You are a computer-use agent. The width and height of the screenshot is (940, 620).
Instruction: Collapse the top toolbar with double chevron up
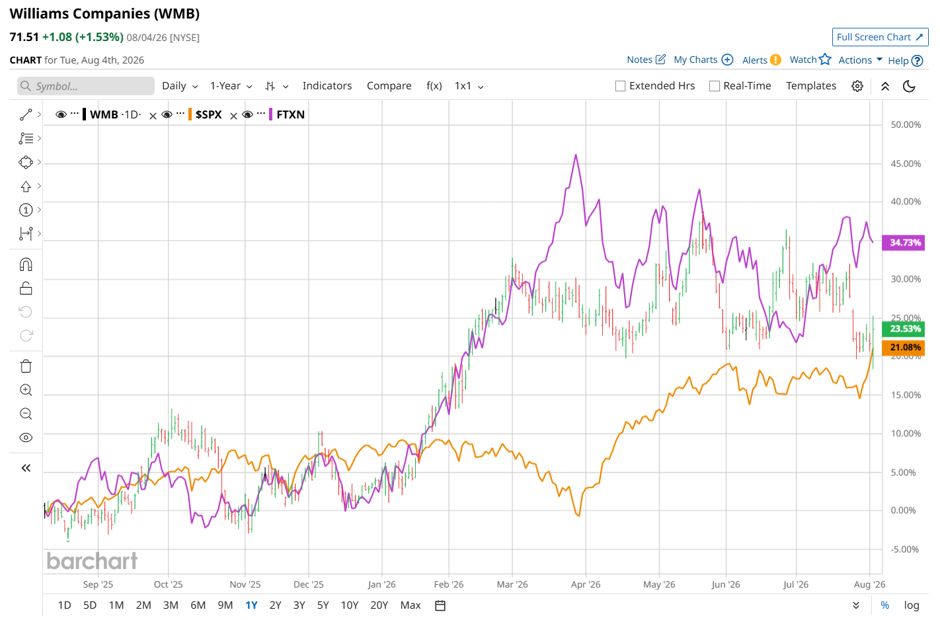[x=885, y=86]
